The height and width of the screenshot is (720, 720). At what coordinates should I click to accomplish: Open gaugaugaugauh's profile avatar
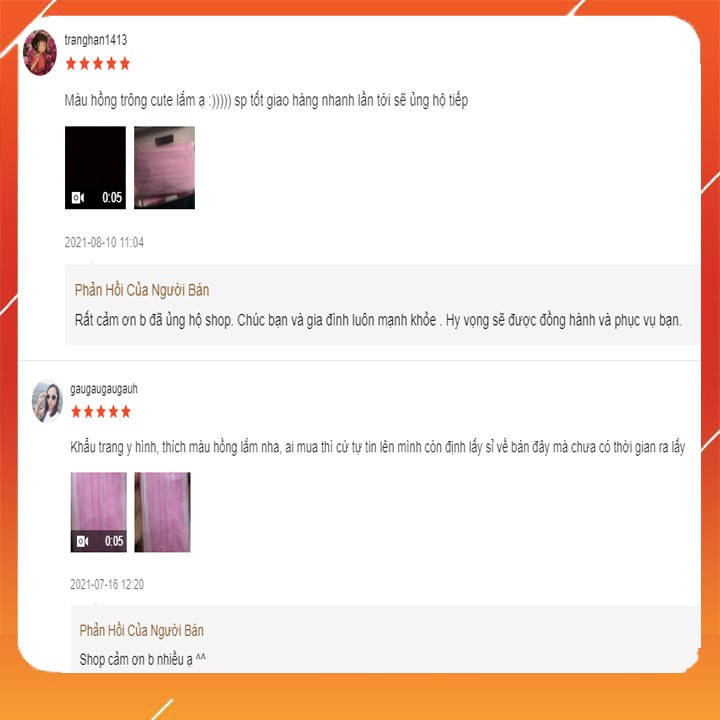point(47,401)
